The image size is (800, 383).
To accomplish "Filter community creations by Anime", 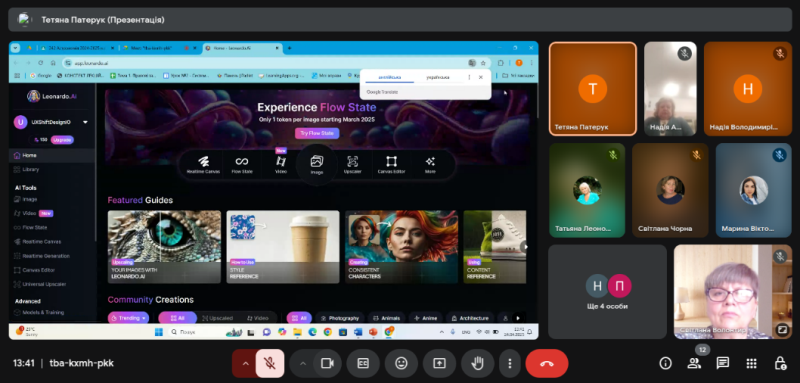I will 426,318.
